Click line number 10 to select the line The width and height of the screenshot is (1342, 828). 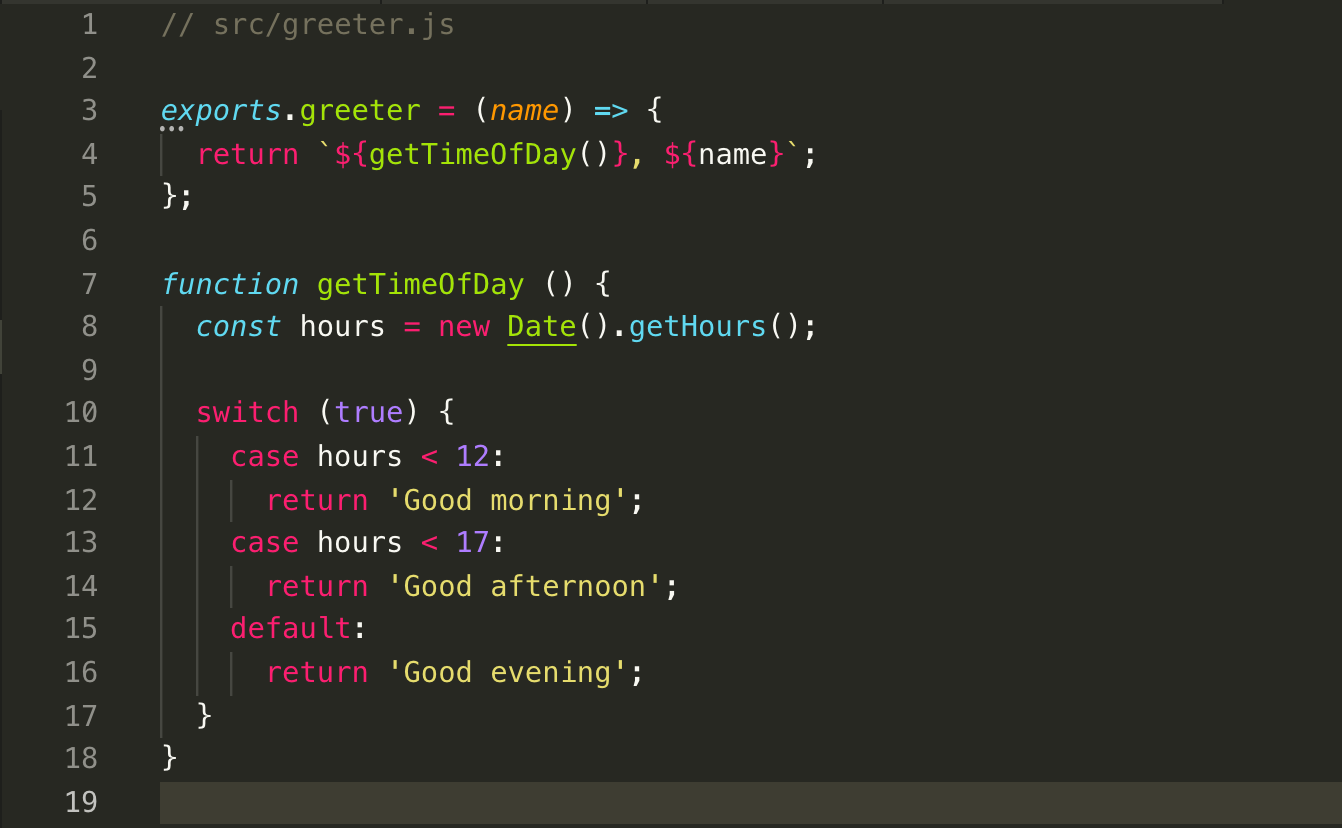pyautogui.click(x=81, y=411)
